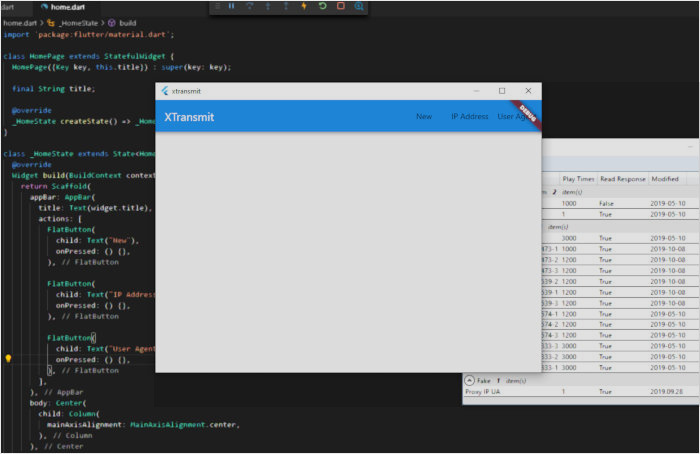Open the DevTools widget inspector icon

click(x=359, y=6)
